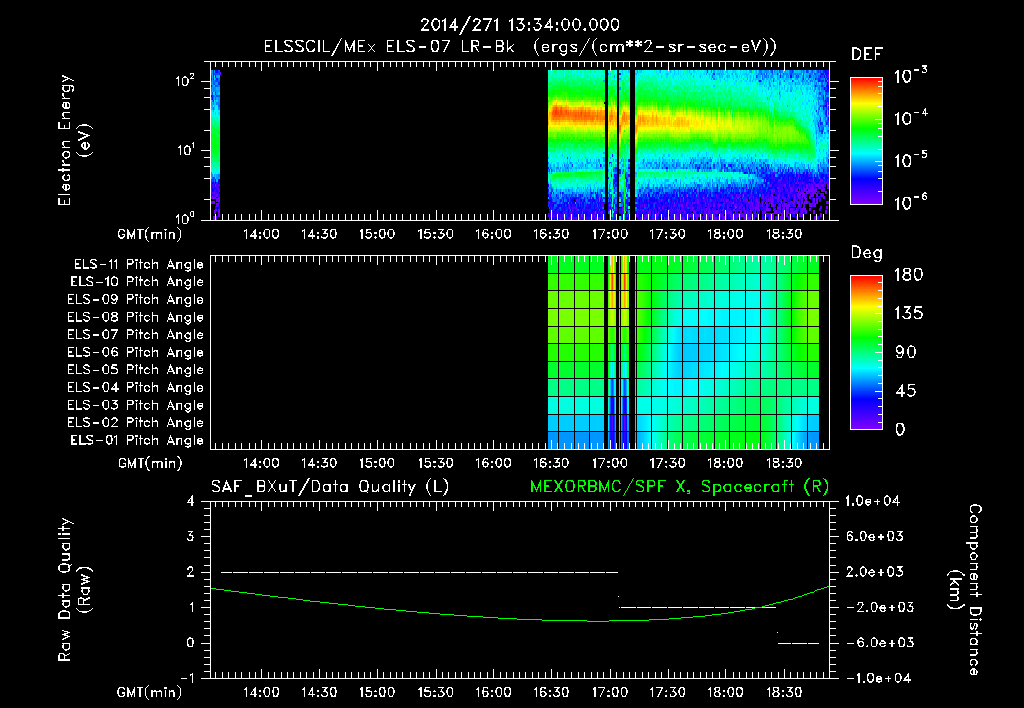Select the ELS-09 Pitch Angle row label
1024x708 pixels.
136,300
